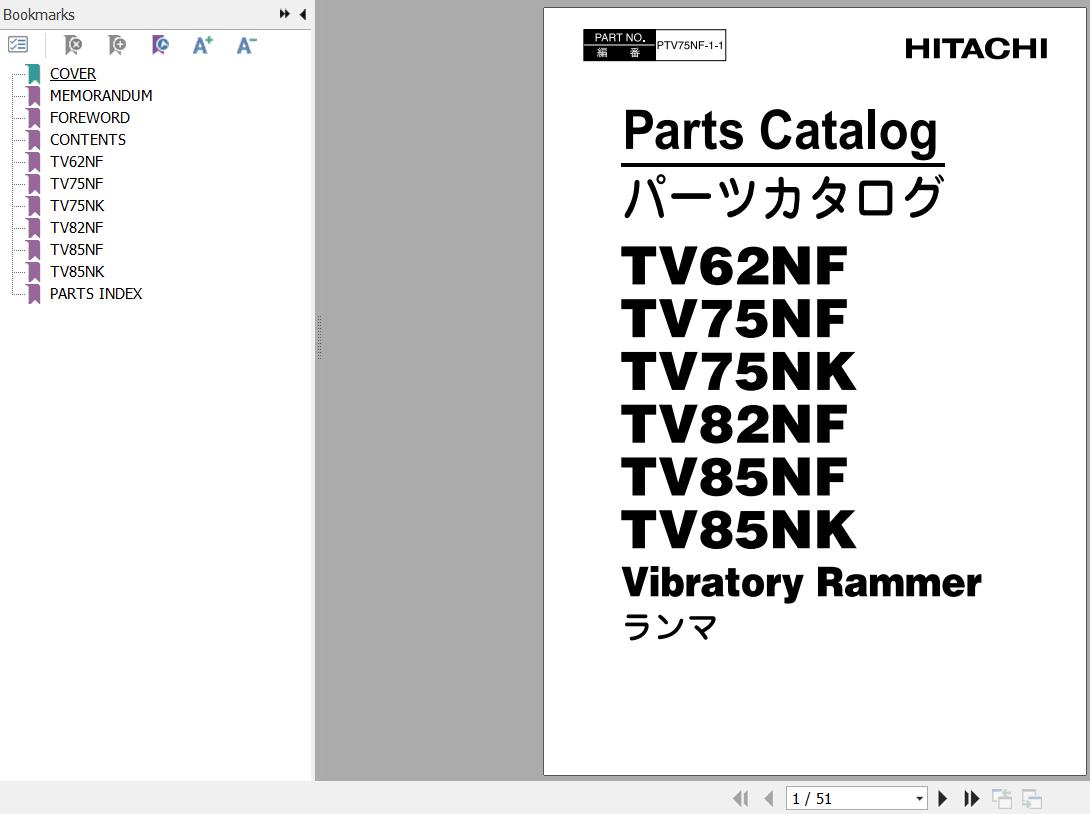This screenshot has height=814, width=1090.
Task: Select the TV85NF bookmark
Action: point(76,250)
